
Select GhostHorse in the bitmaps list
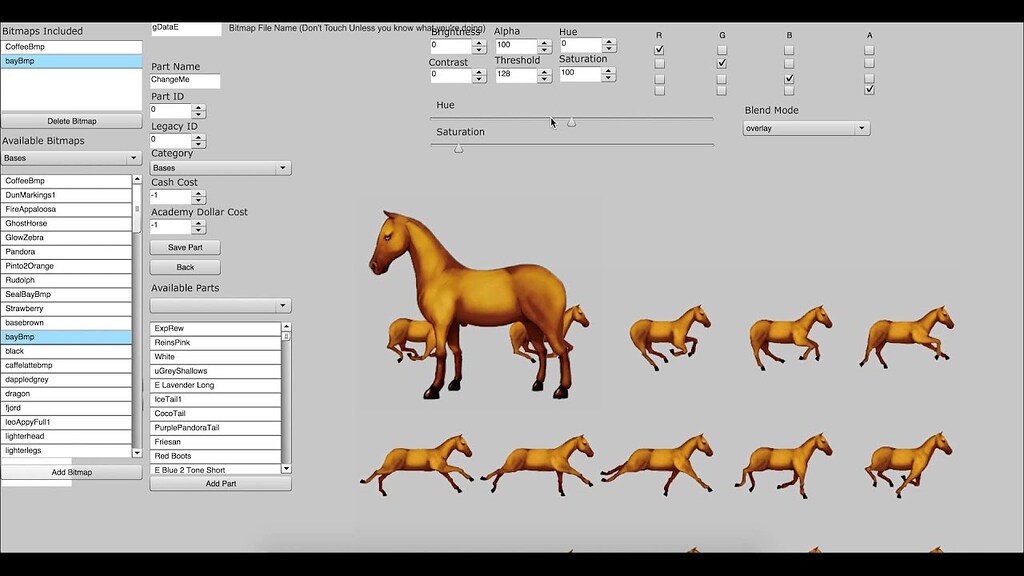click(67, 223)
